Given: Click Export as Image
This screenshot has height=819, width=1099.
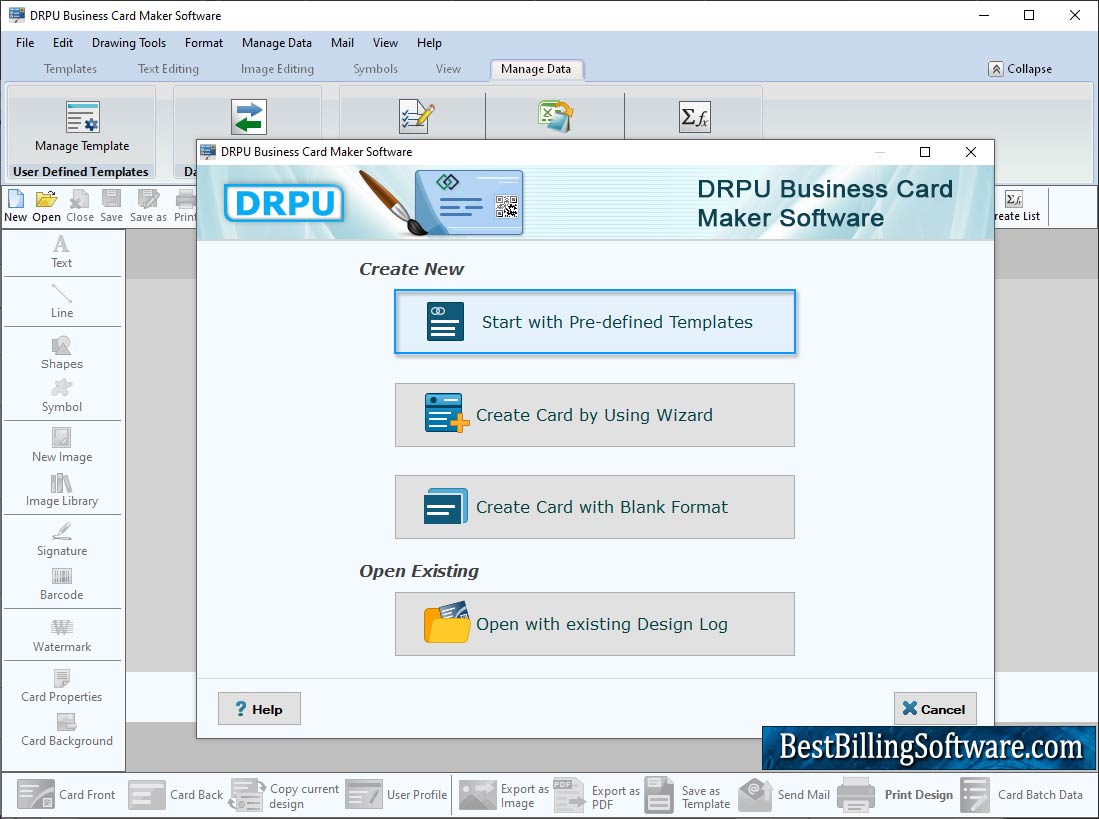Looking at the screenshot, I should tap(504, 795).
